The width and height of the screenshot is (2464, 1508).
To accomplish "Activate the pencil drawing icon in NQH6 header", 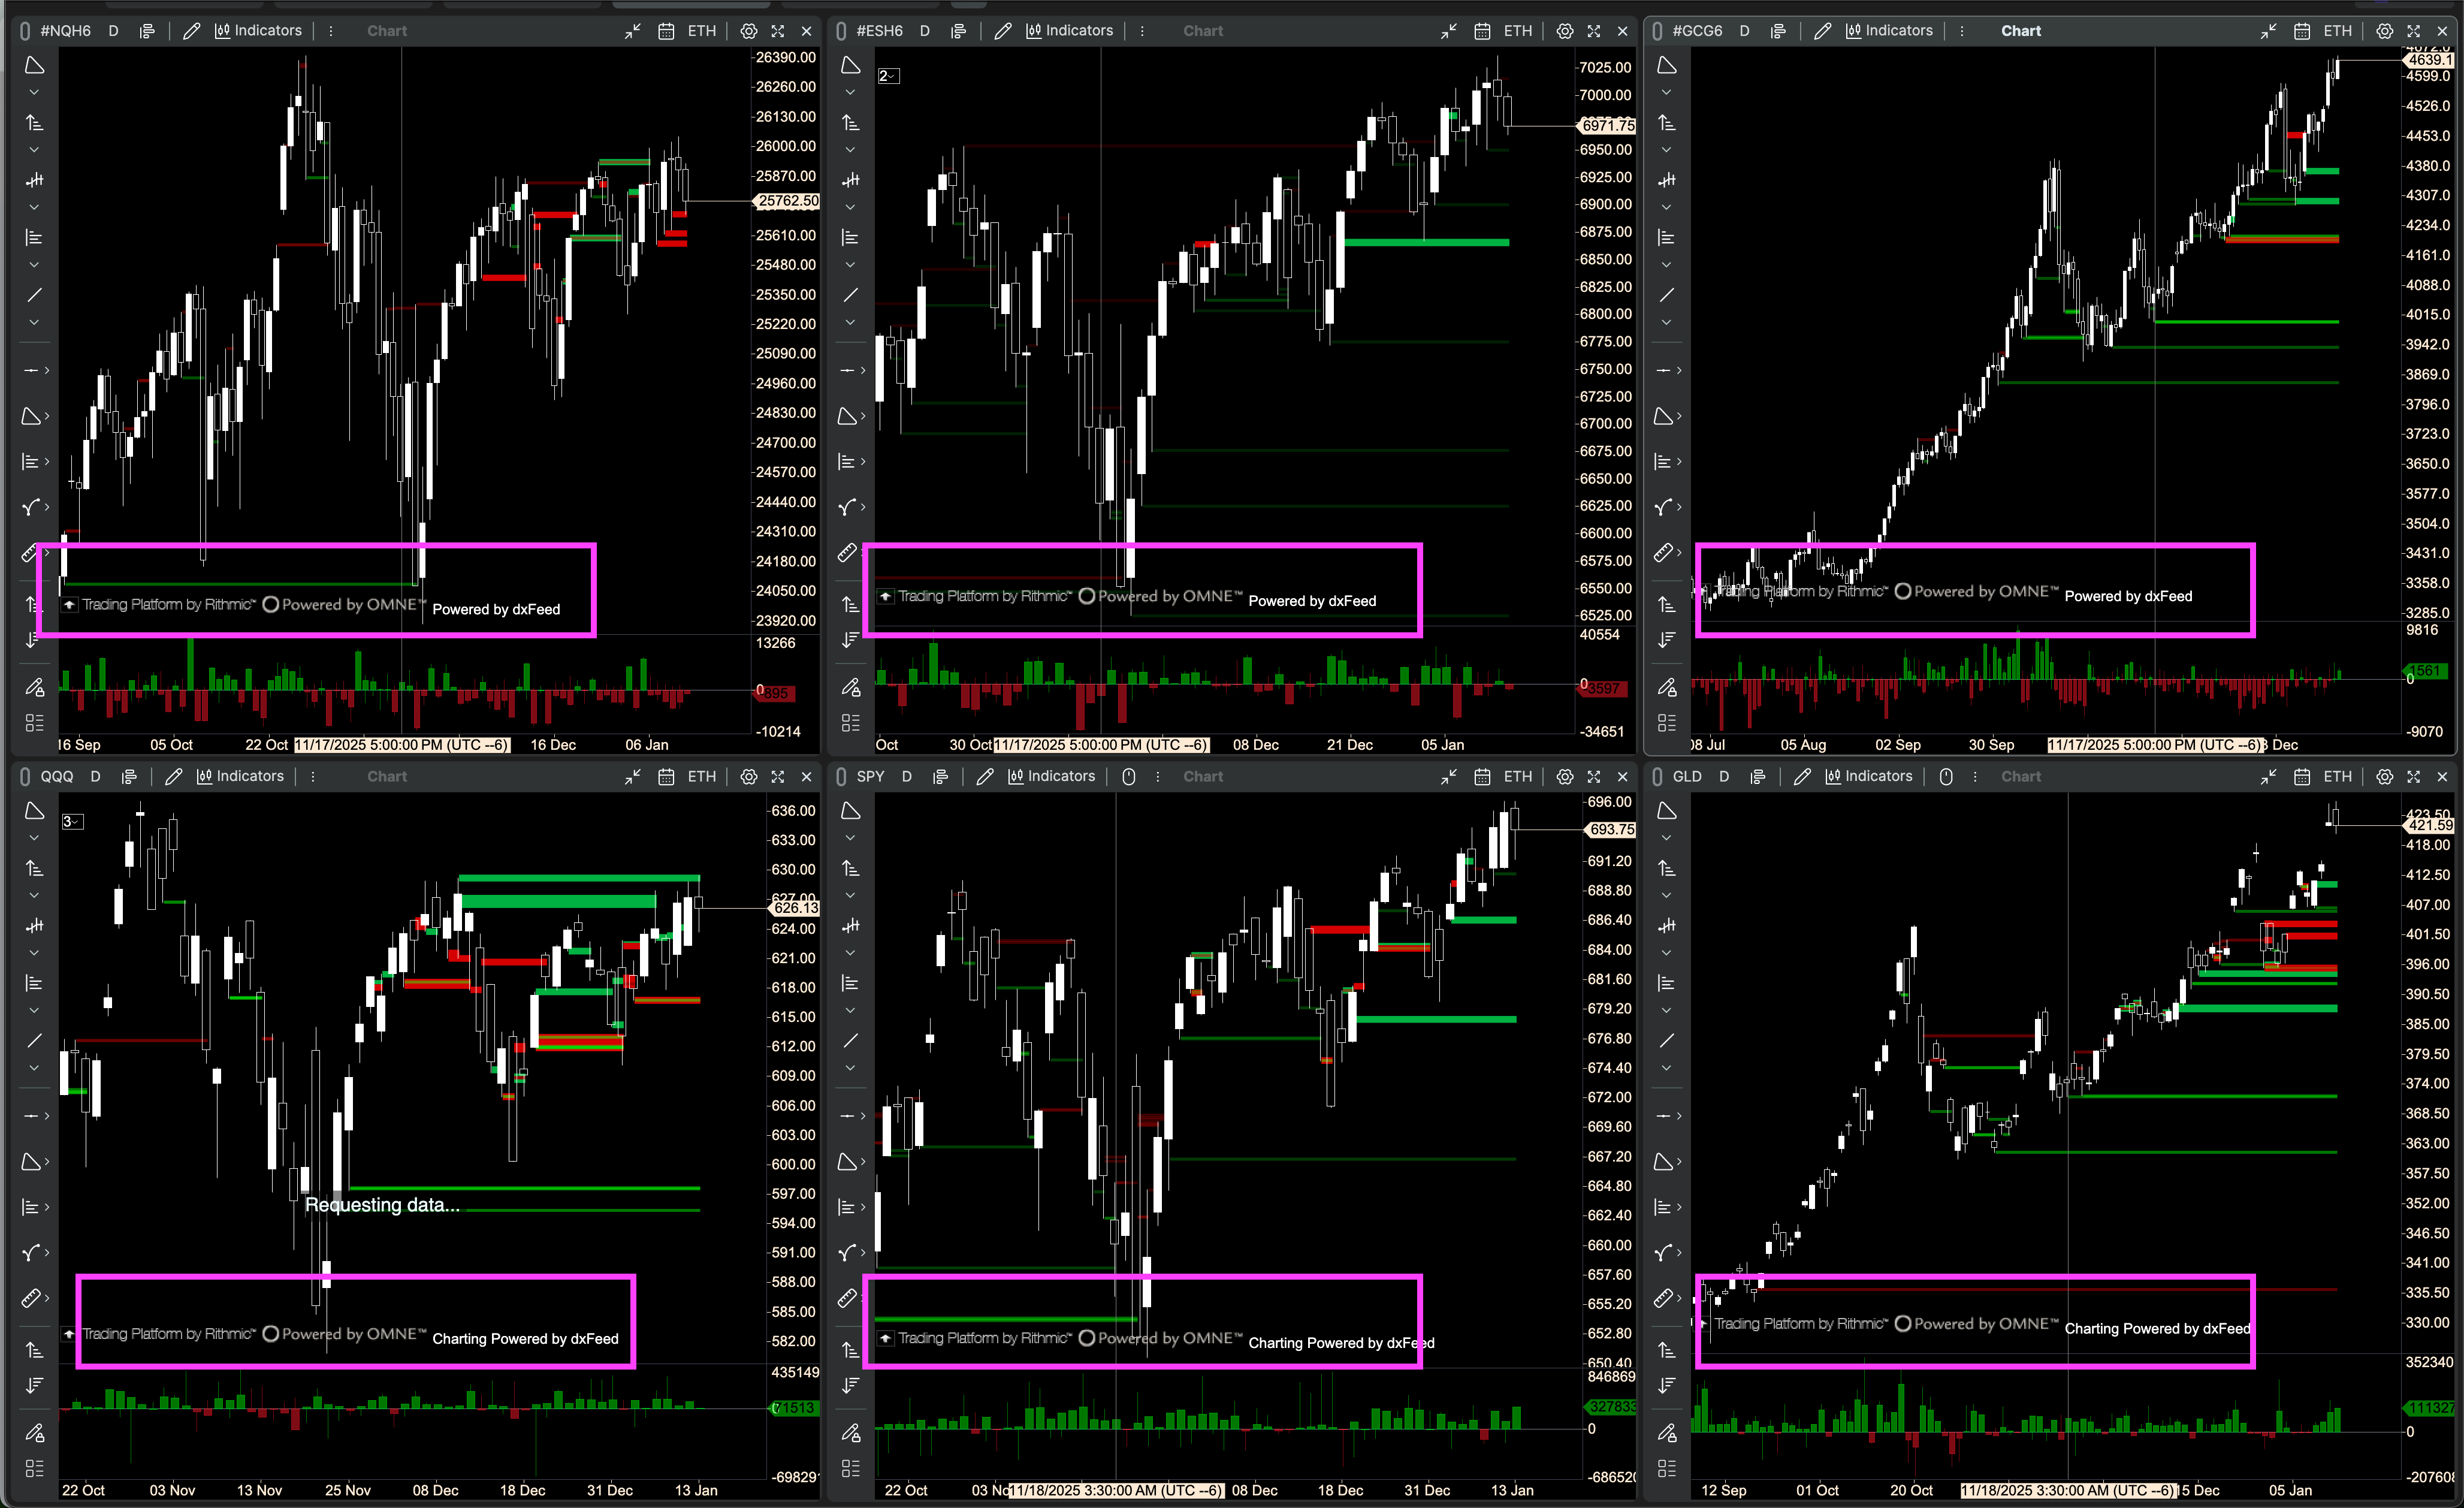I will point(191,31).
